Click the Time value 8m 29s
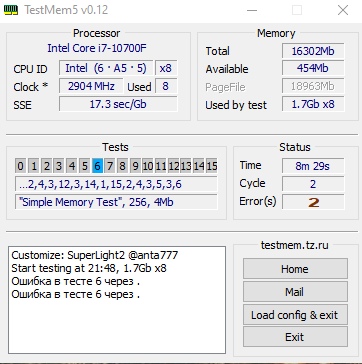Screen dimensions: 362x364 coord(313,166)
